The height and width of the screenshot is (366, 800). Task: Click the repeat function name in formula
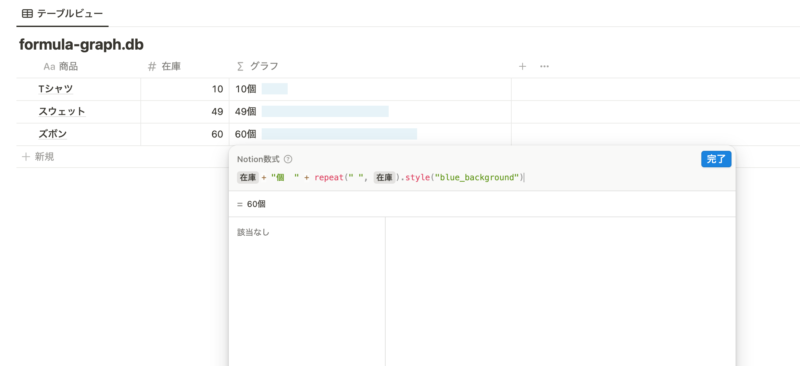(328, 178)
